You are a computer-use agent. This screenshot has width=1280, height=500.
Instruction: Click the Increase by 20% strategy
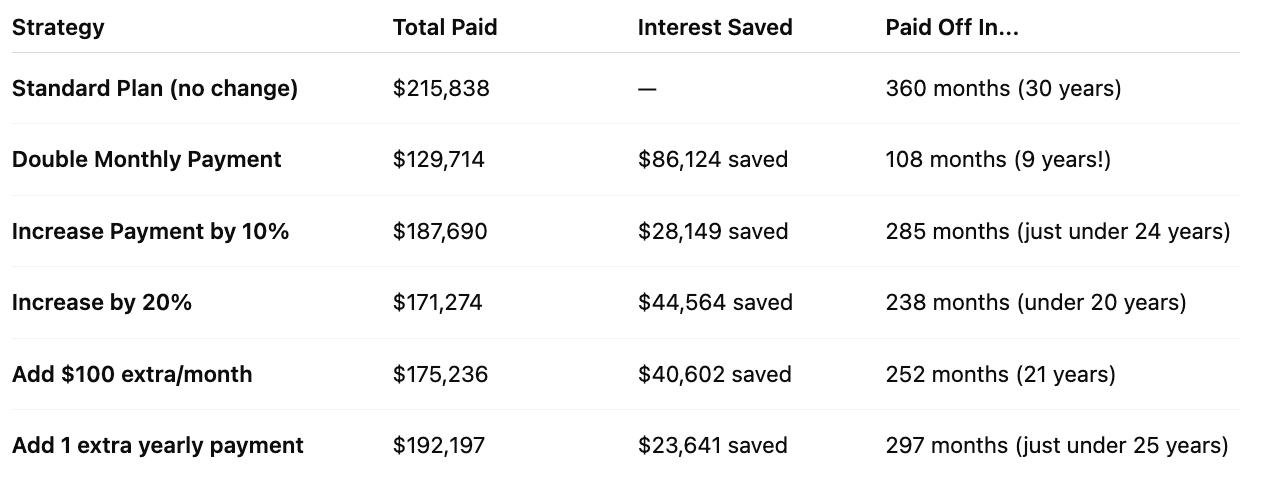tap(102, 302)
